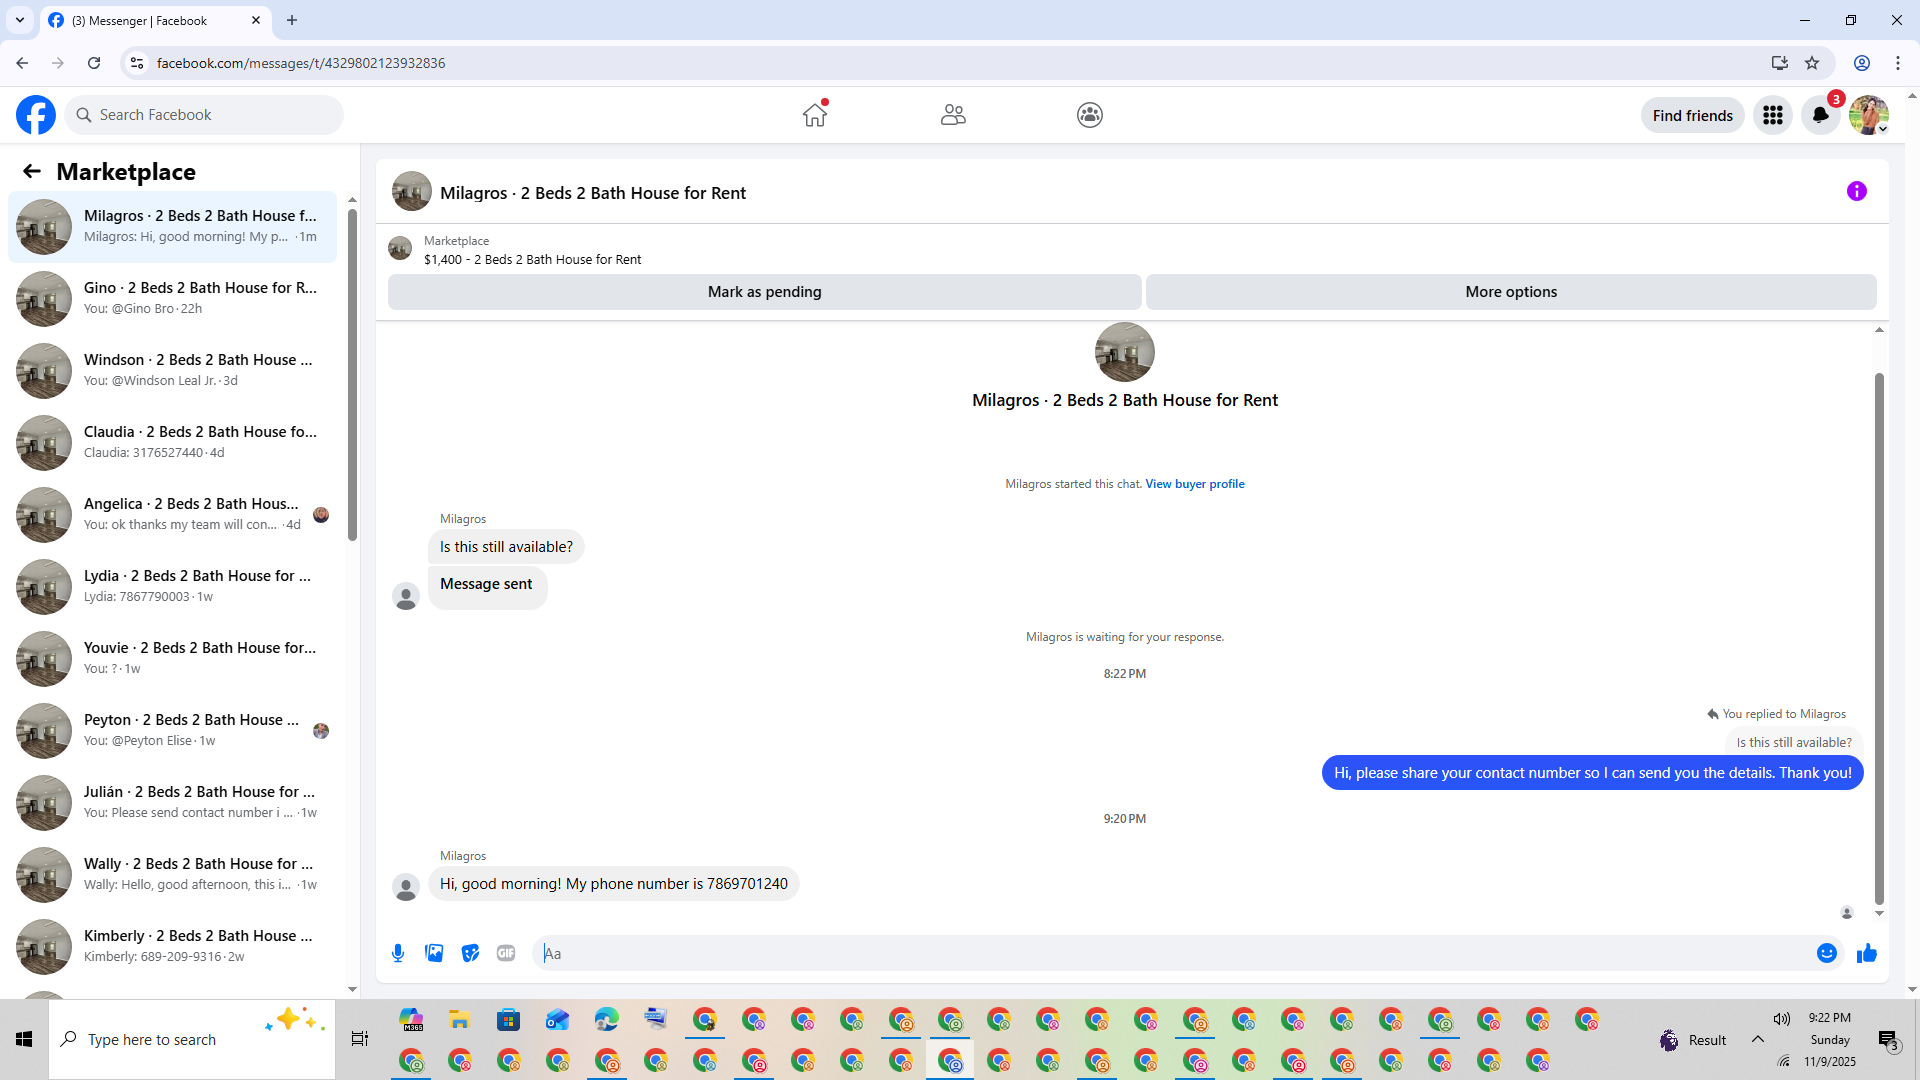Choose a GIF icon

[x=506, y=953]
